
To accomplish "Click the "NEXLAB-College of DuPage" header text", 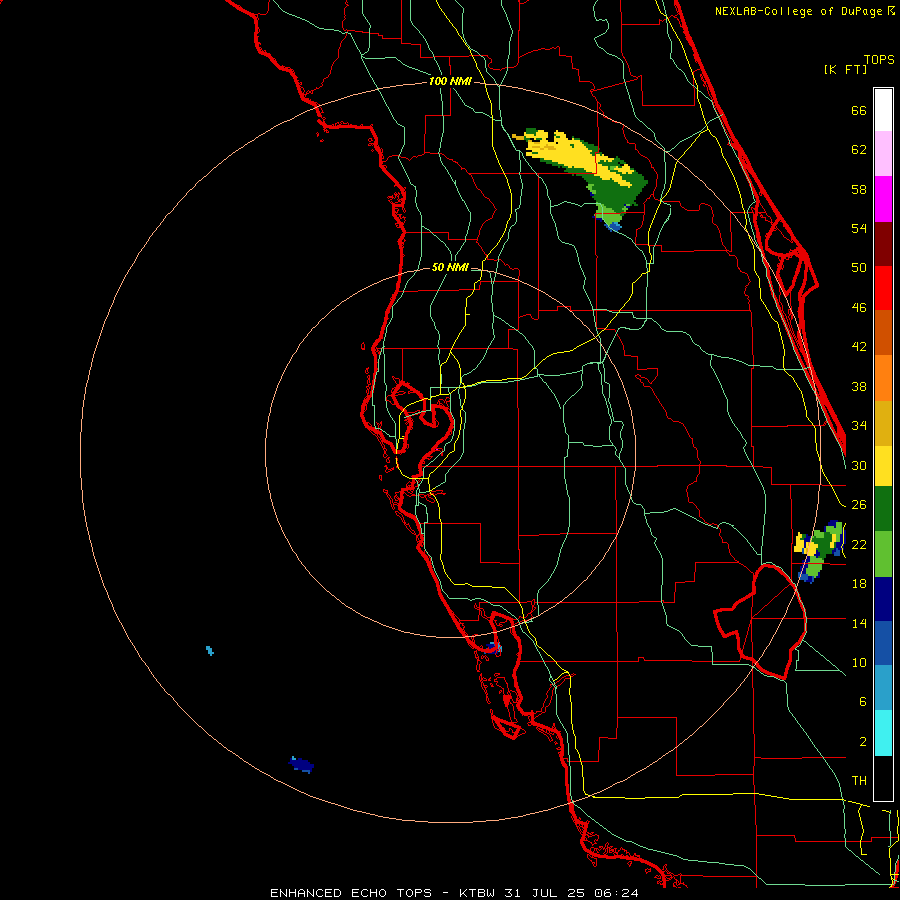I will (799, 11).
